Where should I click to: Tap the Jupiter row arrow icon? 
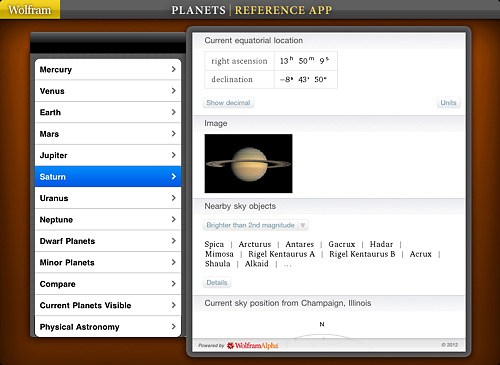click(173, 155)
